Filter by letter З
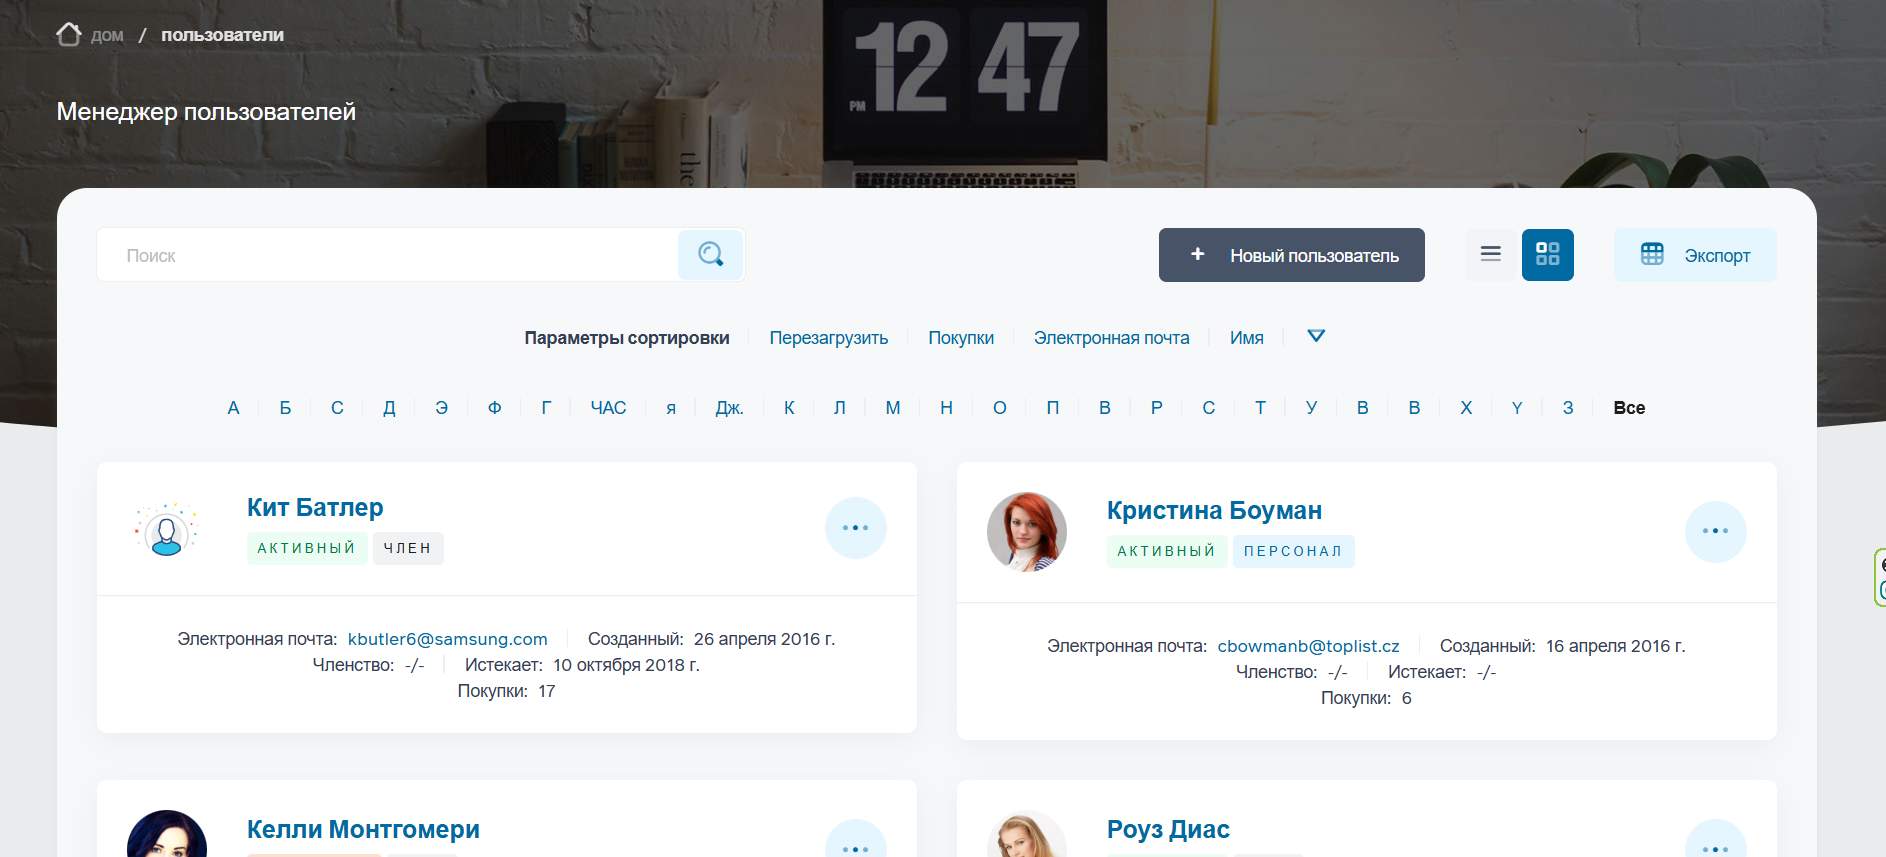The width and height of the screenshot is (1886, 857). [1569, 408]
